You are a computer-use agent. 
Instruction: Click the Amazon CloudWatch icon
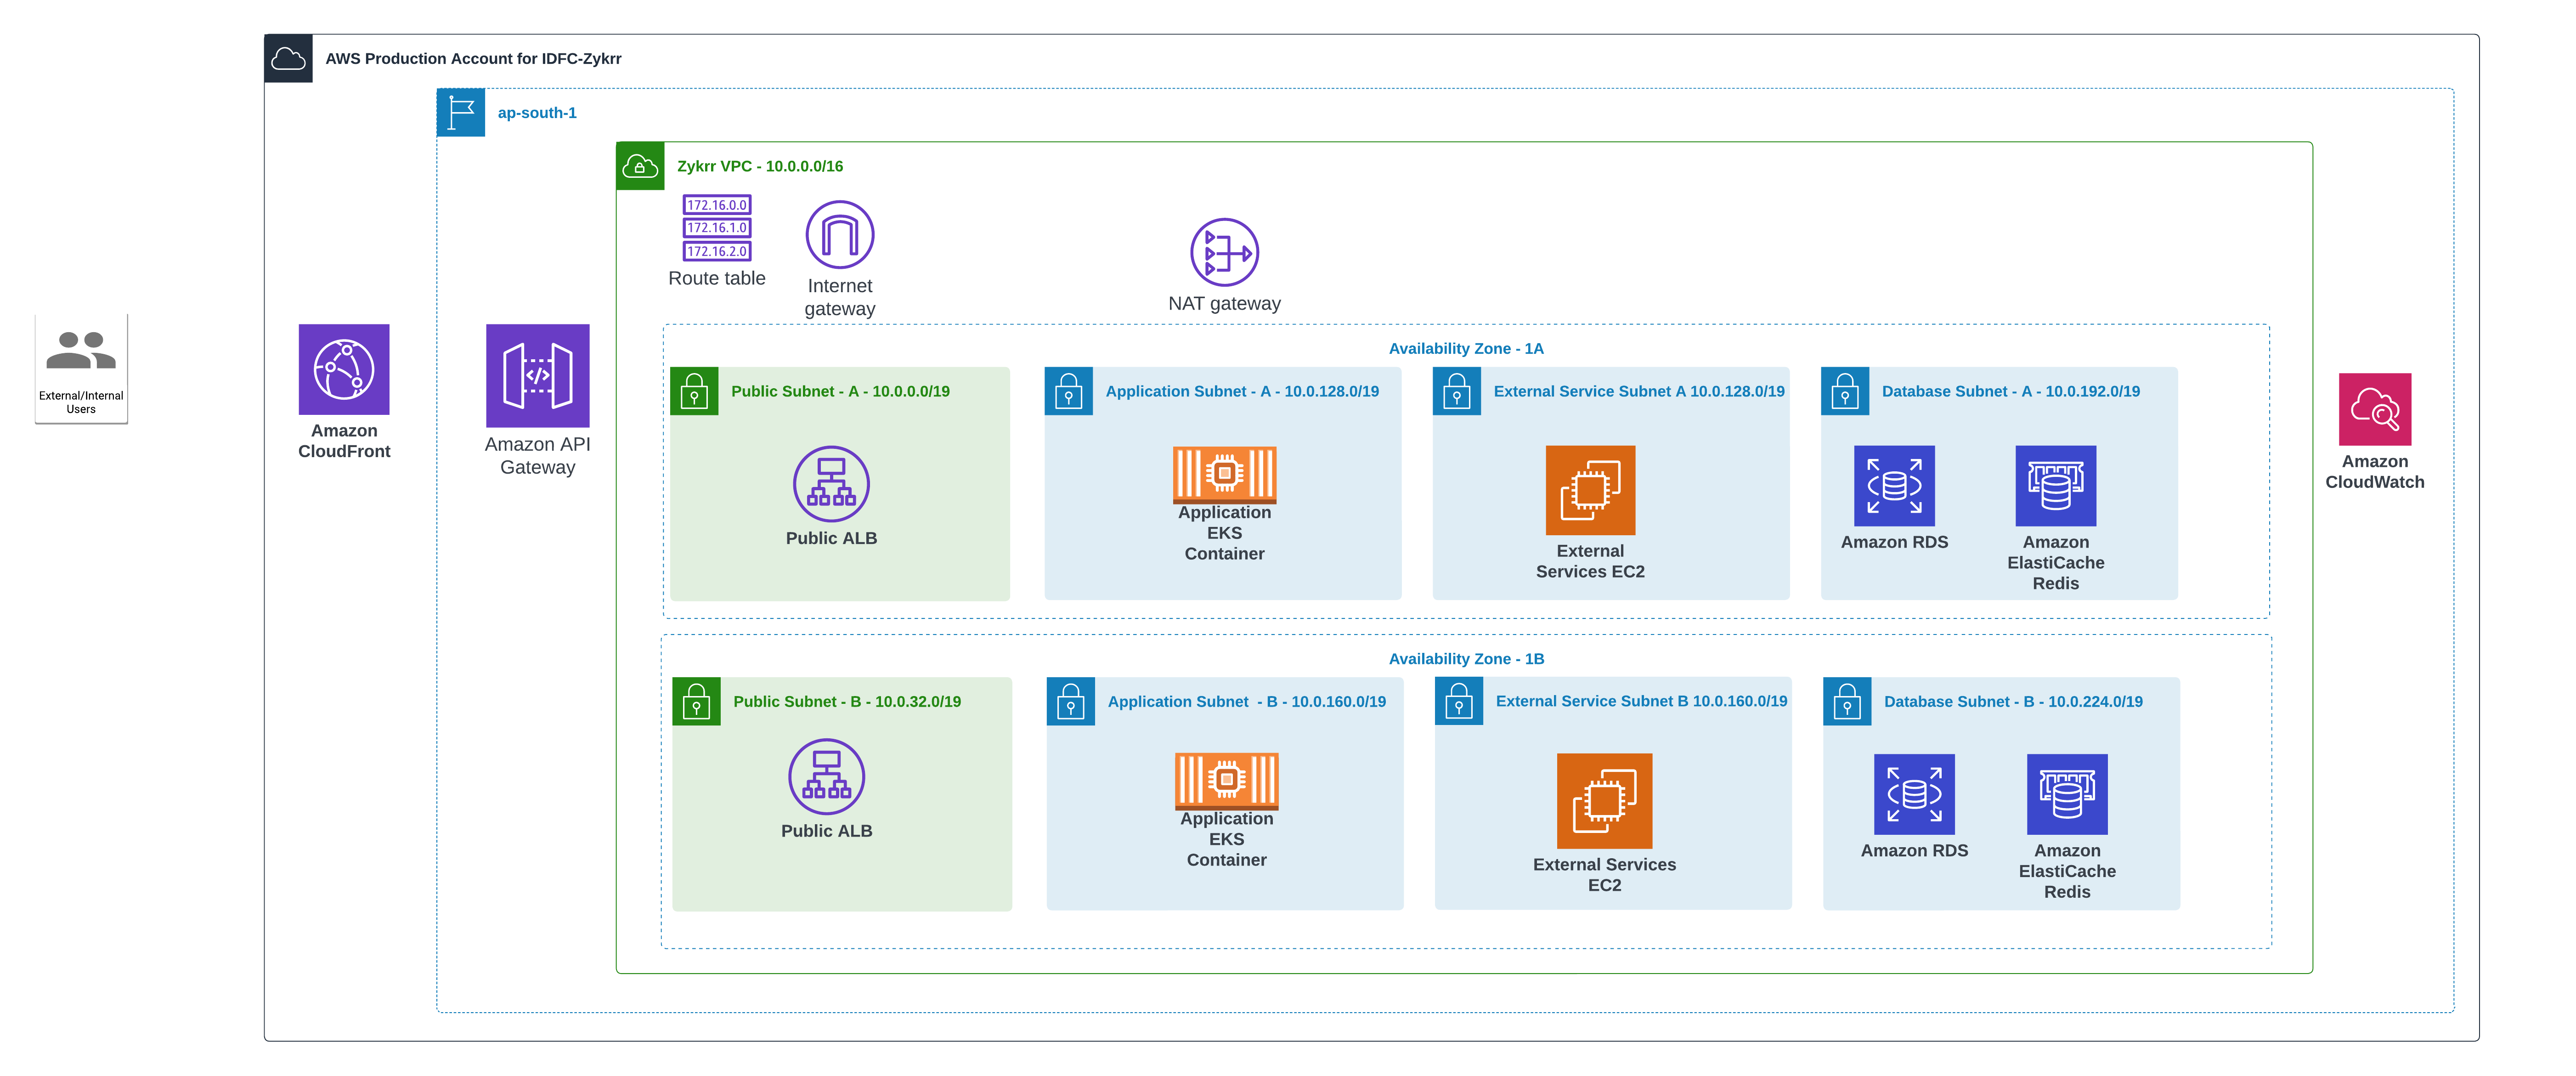(x=2375, y=409)
